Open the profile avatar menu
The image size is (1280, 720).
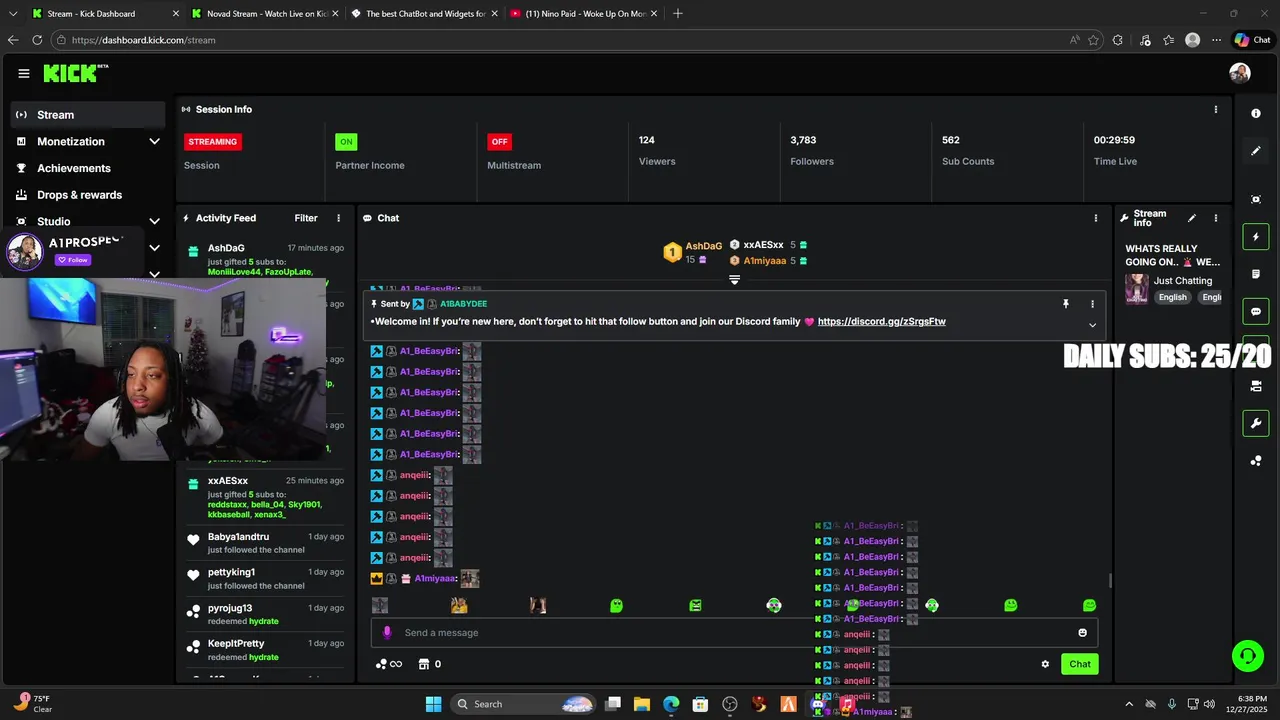click(x=1240, y=73)
